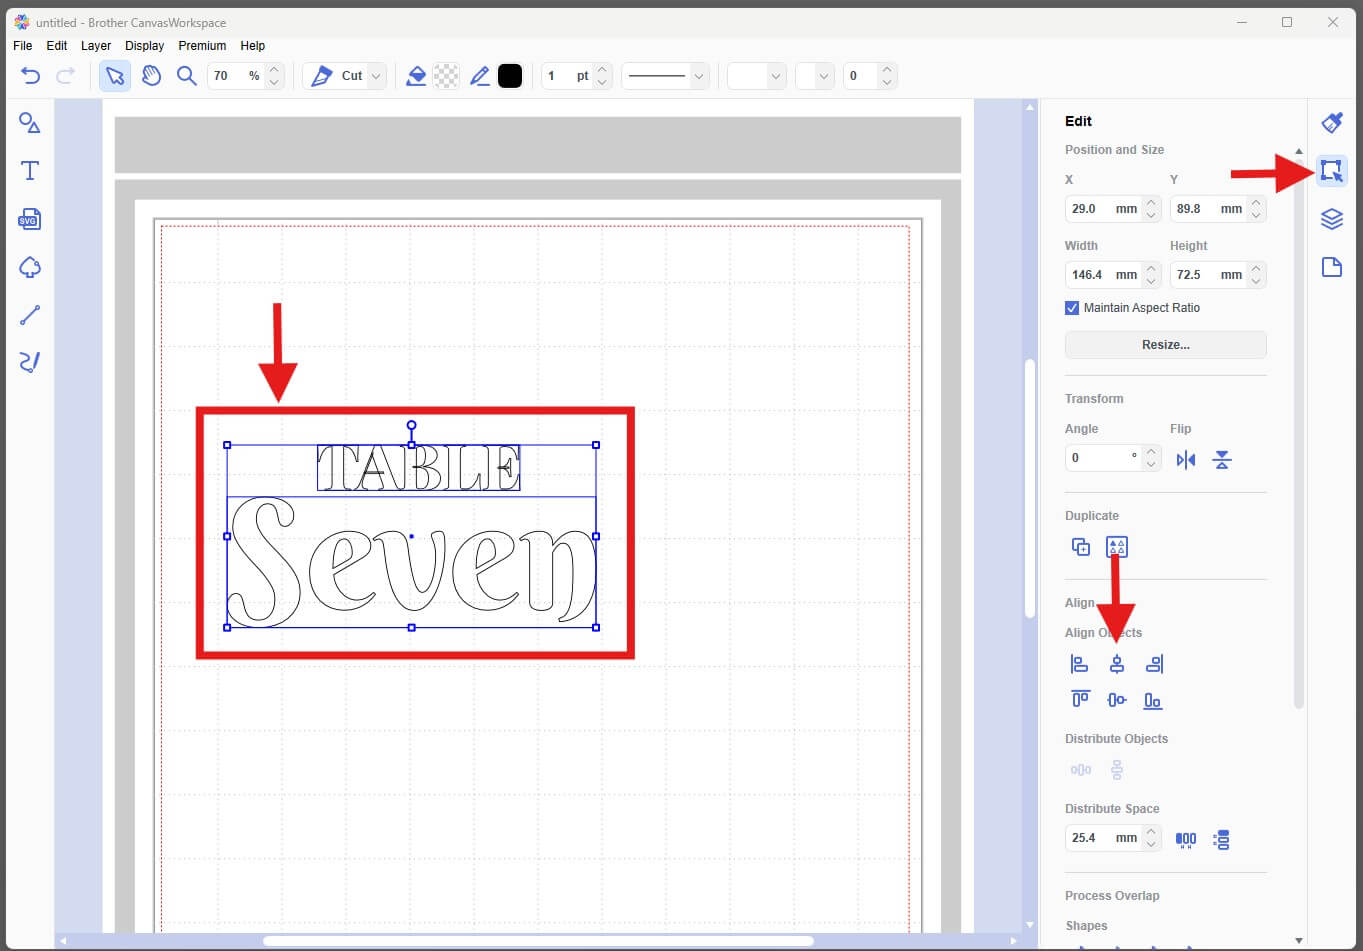Click the SVG import icon
This screenshot has width=1363, height=951.
click(x=30, y=219)
